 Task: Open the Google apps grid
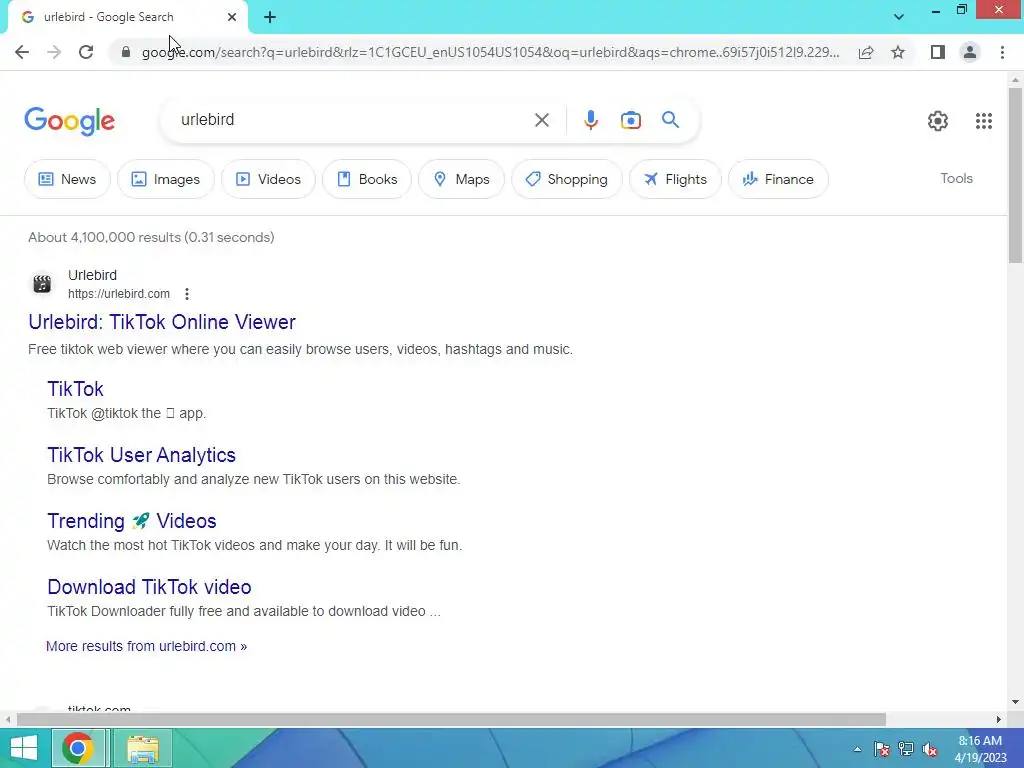coord(984,121)
